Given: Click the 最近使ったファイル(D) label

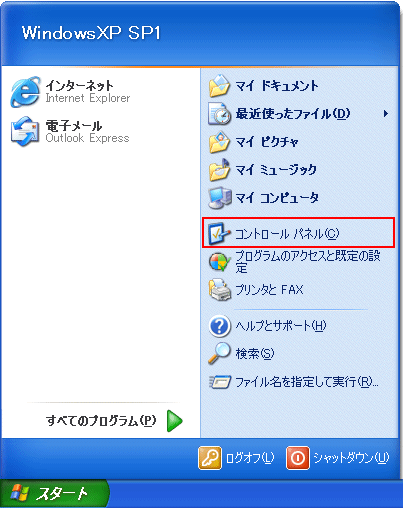Looking at the screenshot, I should (293, 114).
